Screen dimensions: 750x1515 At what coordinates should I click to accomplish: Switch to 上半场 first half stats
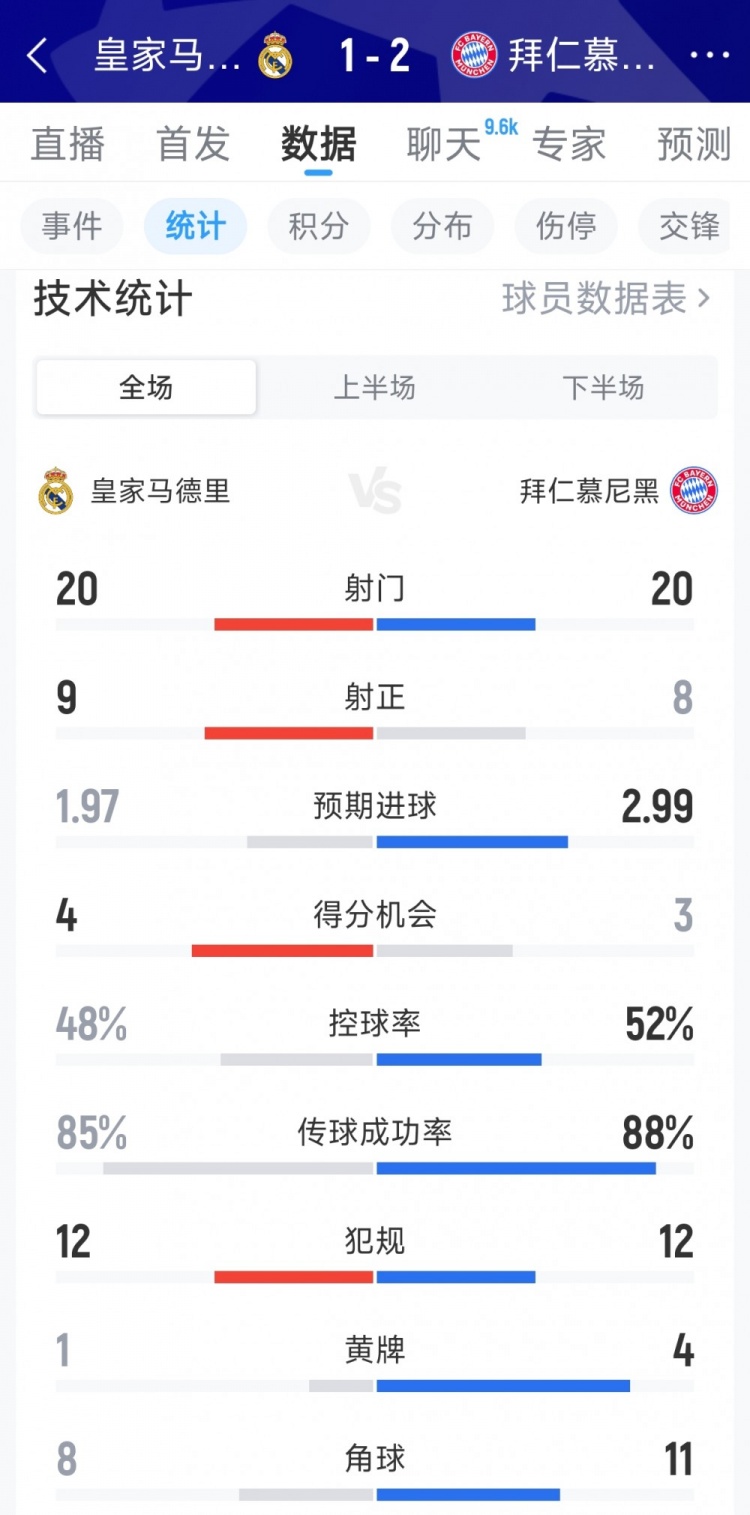374,387
